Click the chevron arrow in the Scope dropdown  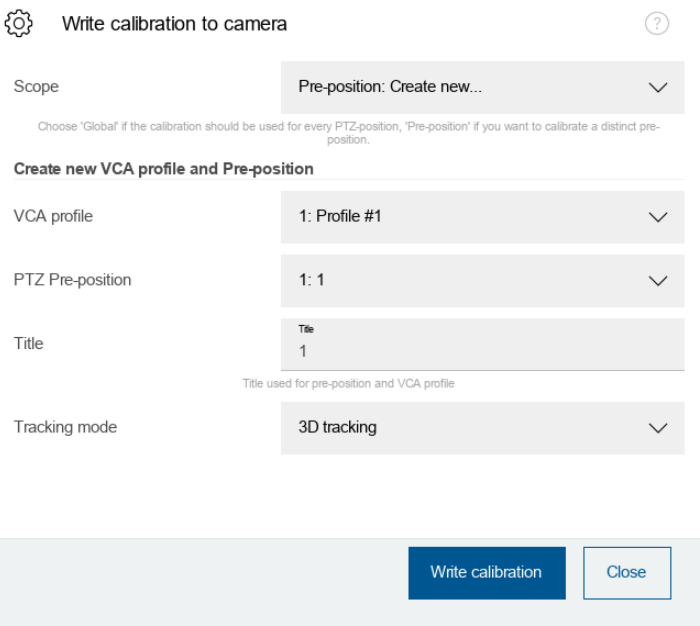click(x=657, y=88)
